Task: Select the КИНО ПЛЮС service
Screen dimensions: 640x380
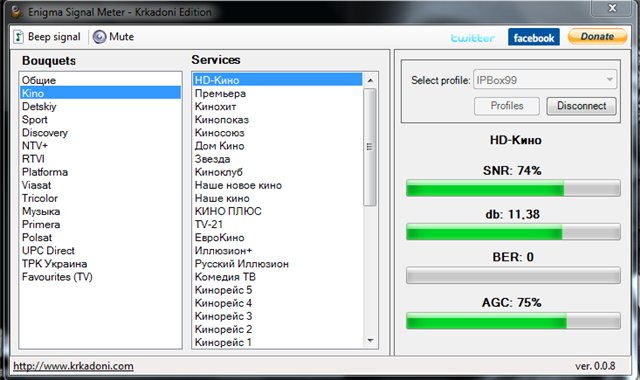Action: [x=278, y=211]
